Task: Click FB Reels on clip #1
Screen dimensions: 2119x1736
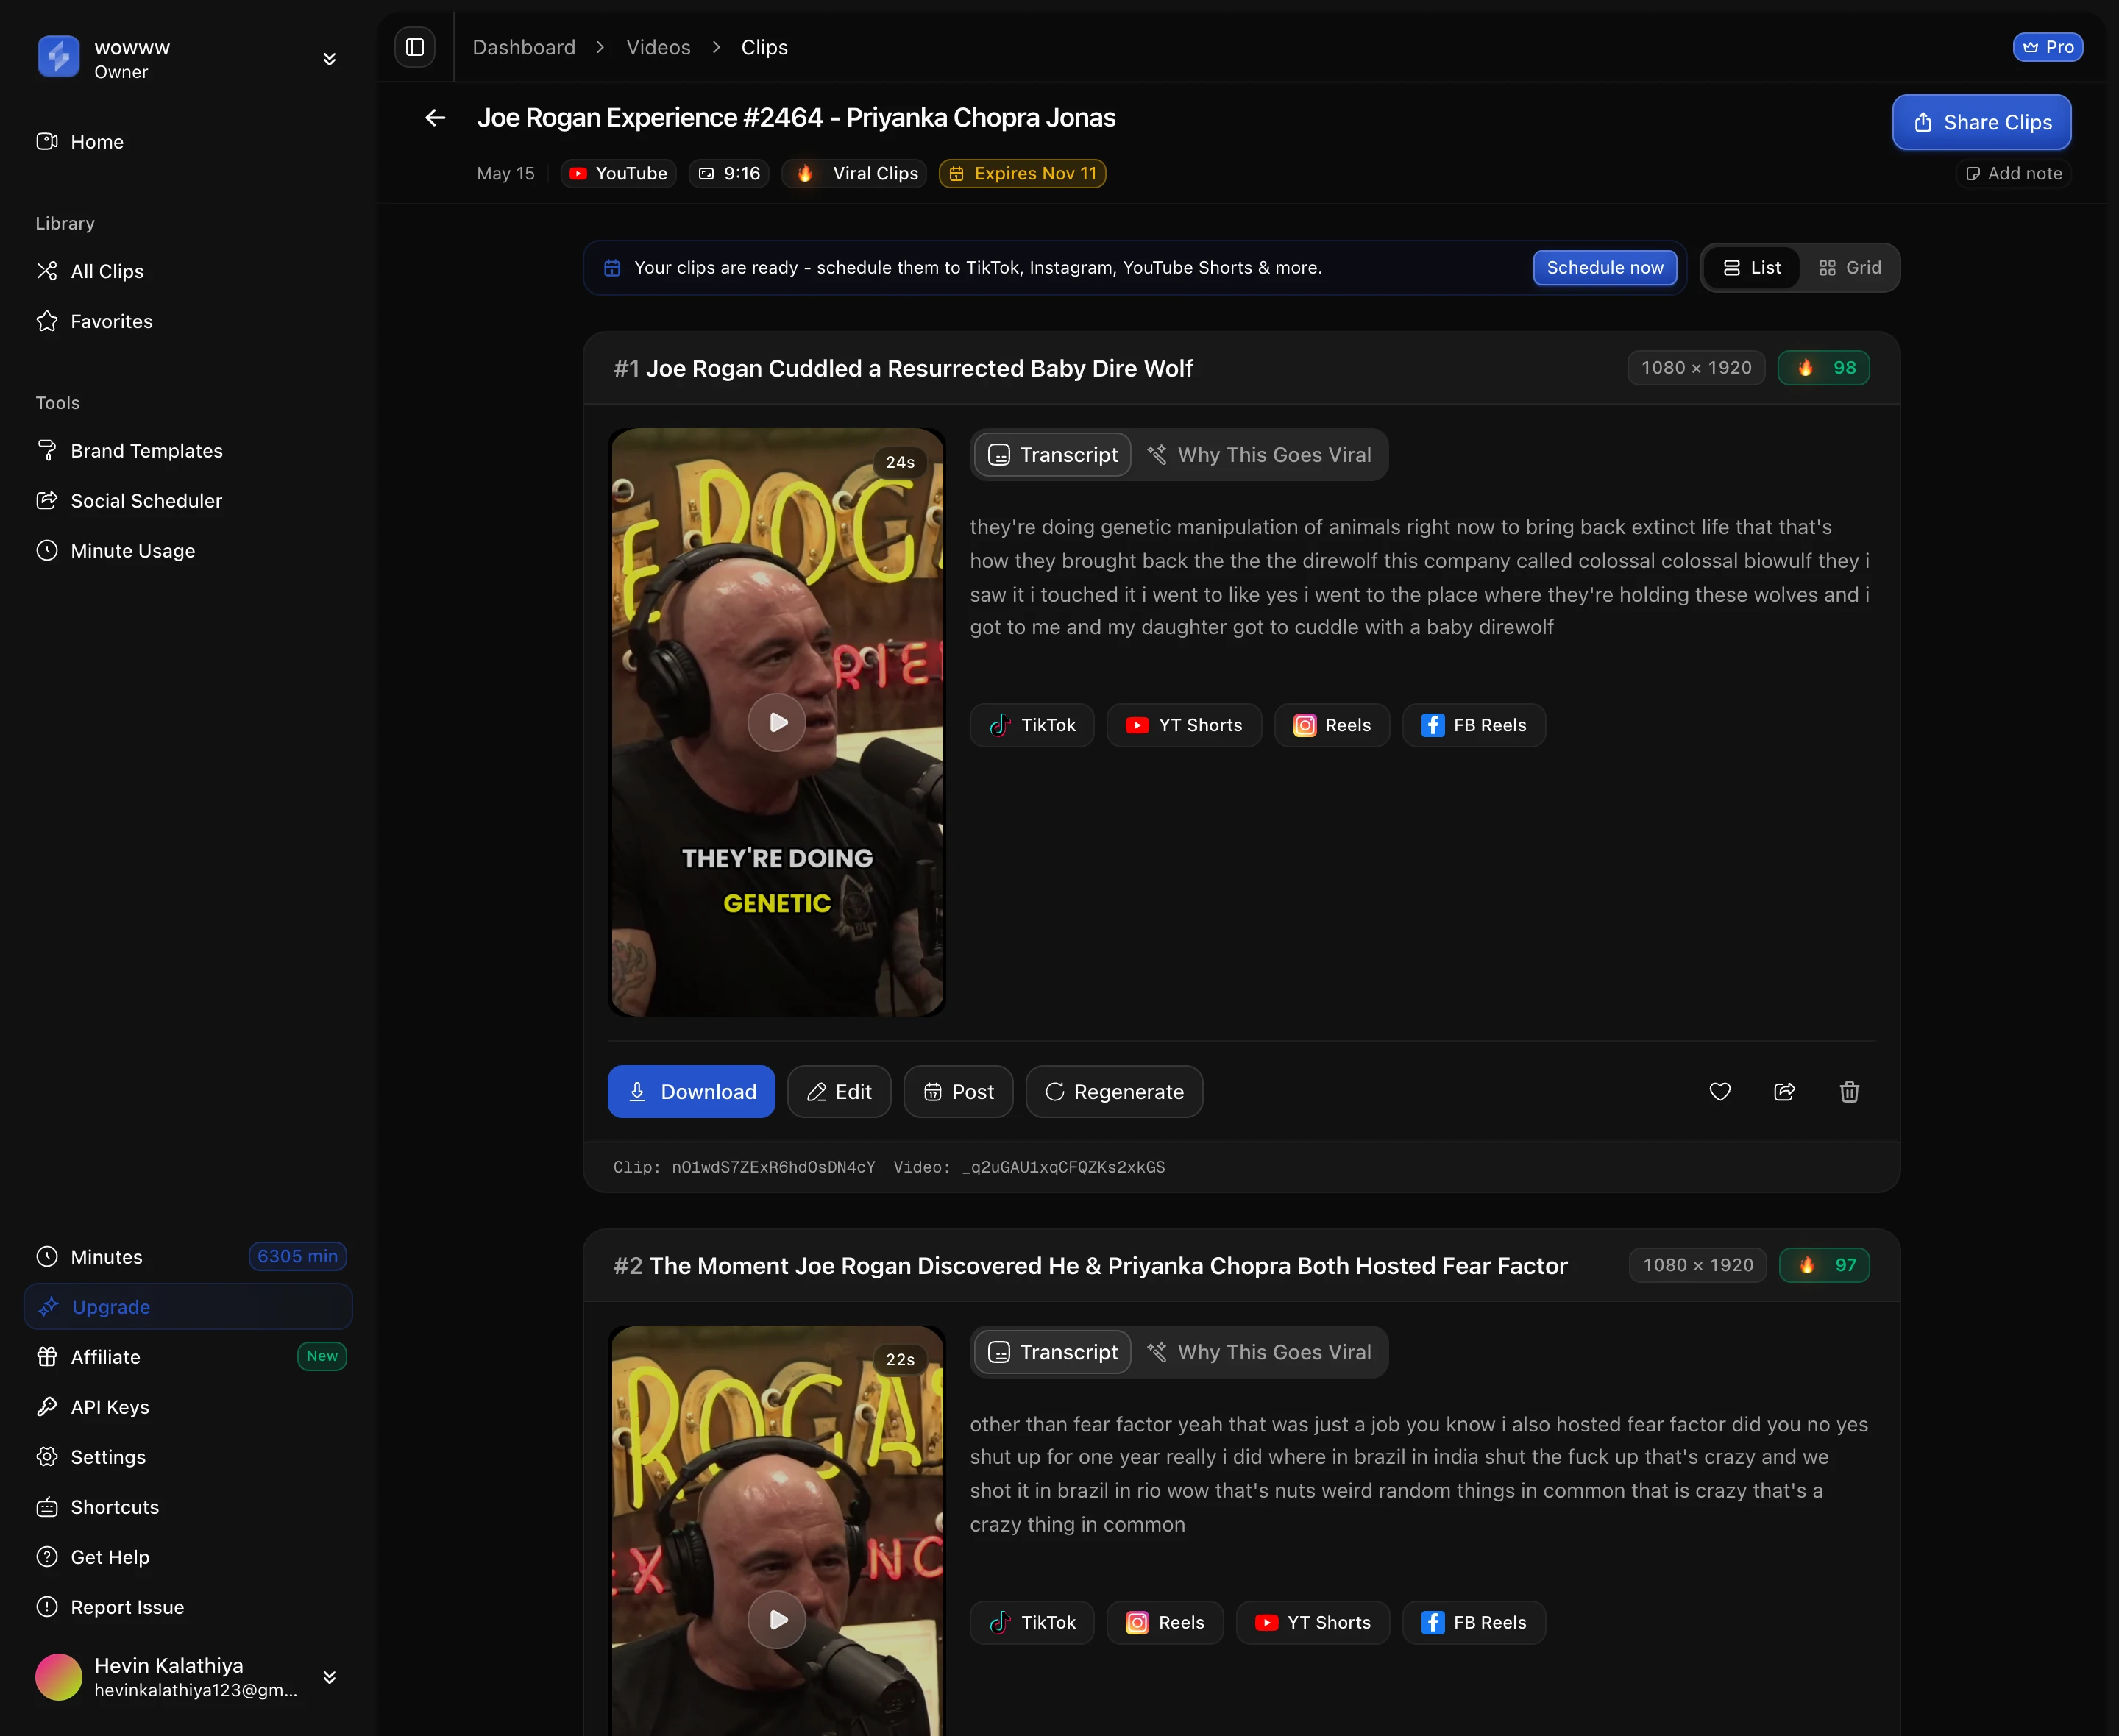Action: [1474, 725]
